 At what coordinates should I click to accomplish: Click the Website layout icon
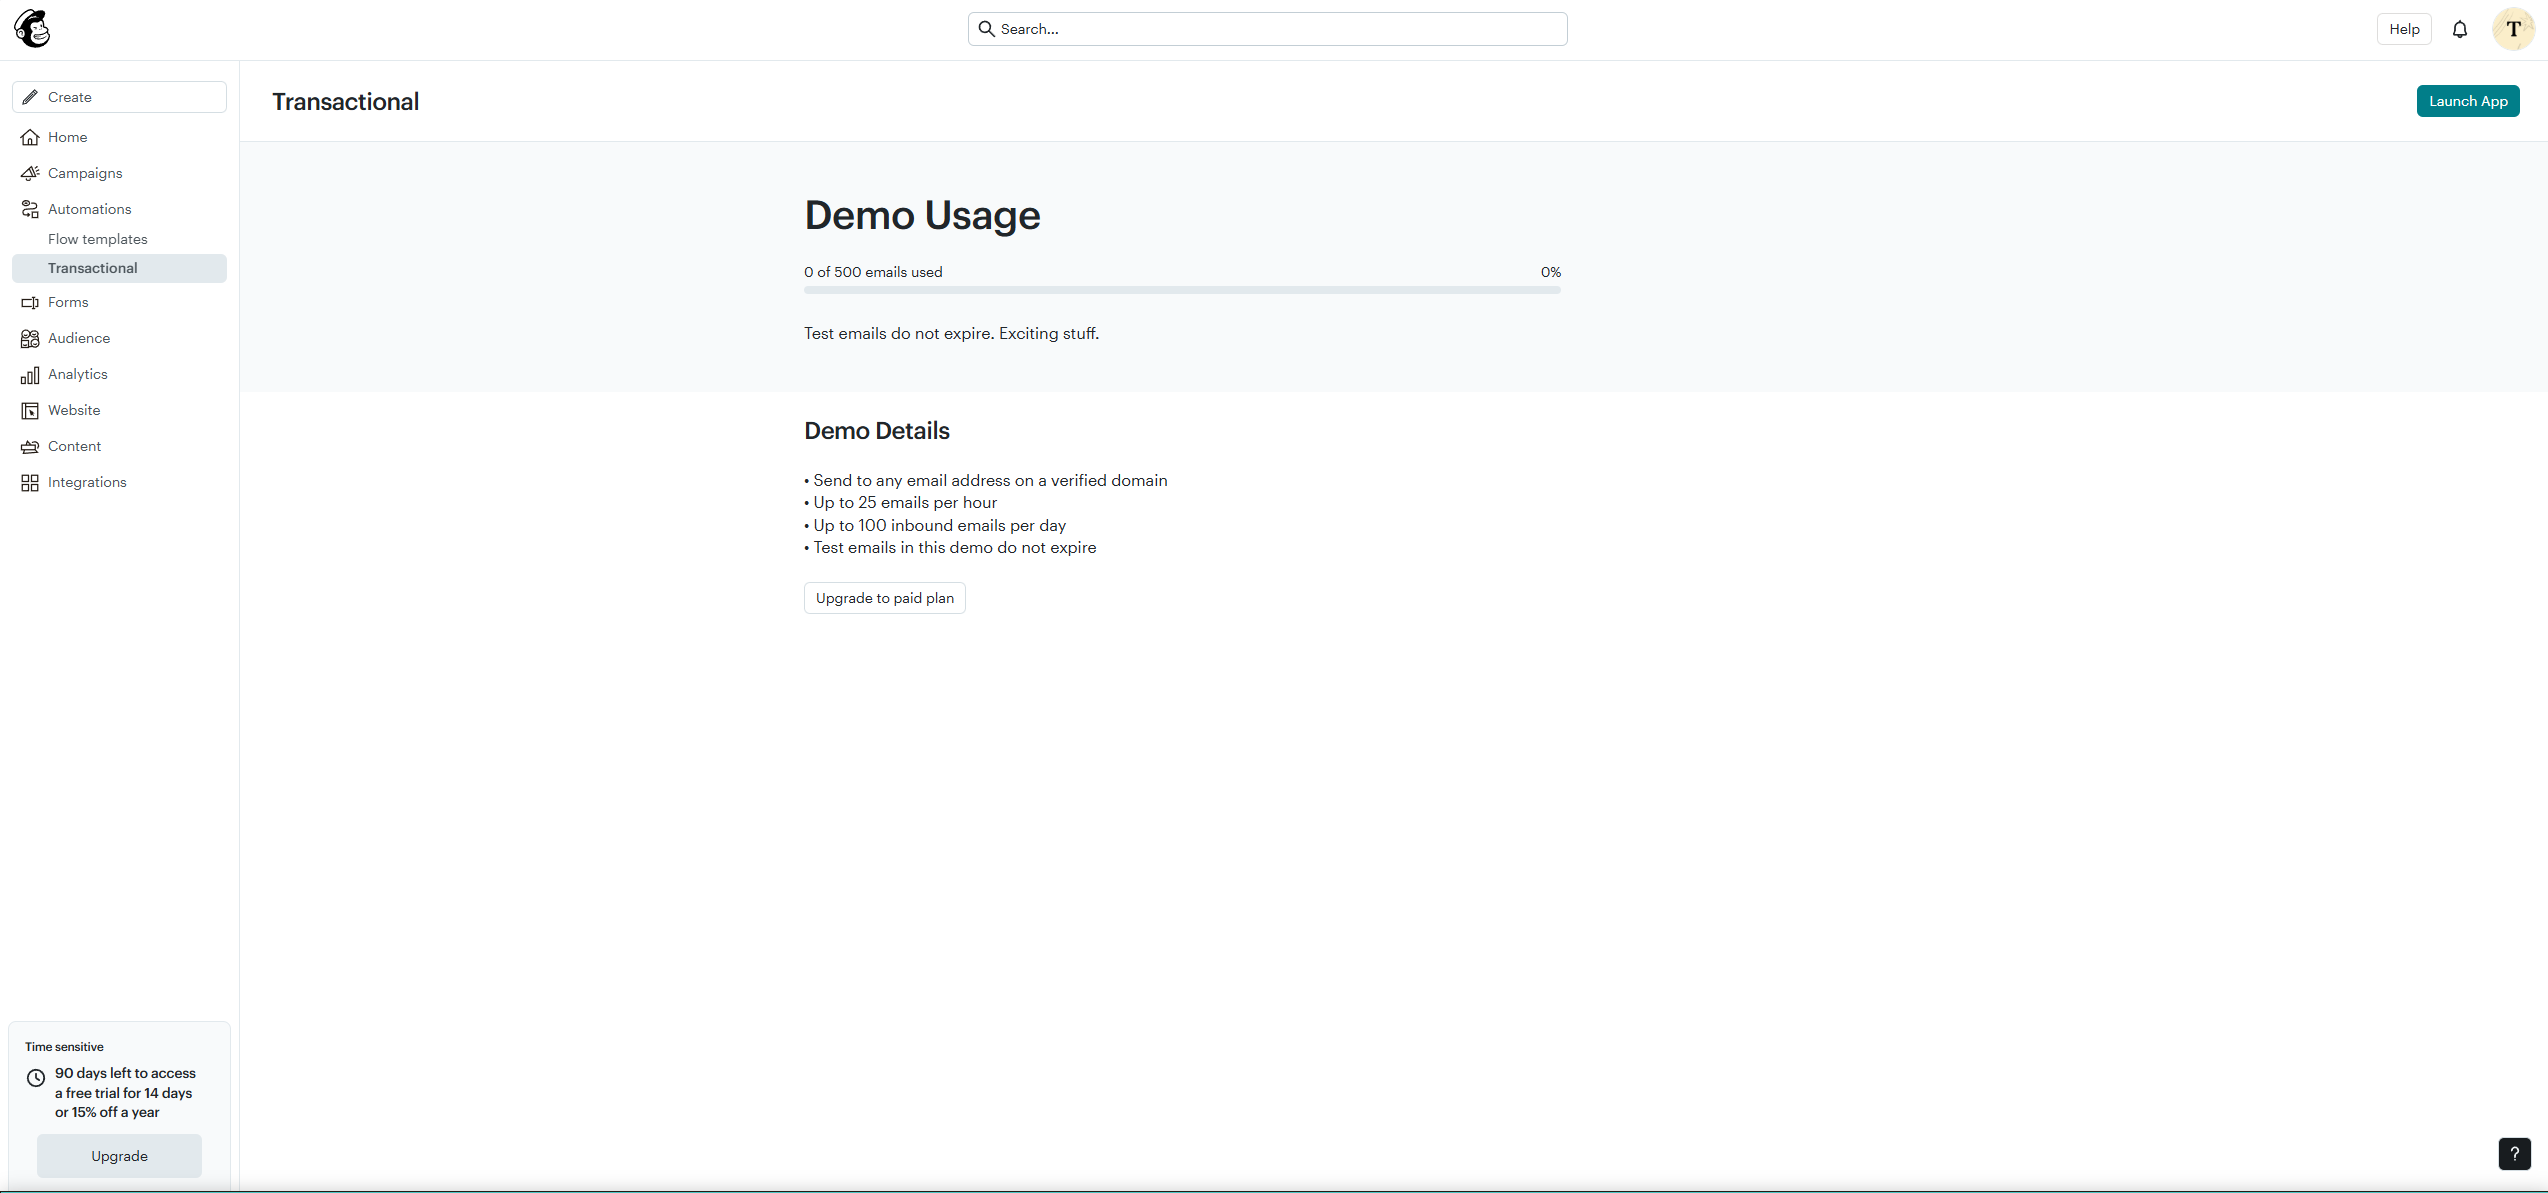click(x=30, y=410)
